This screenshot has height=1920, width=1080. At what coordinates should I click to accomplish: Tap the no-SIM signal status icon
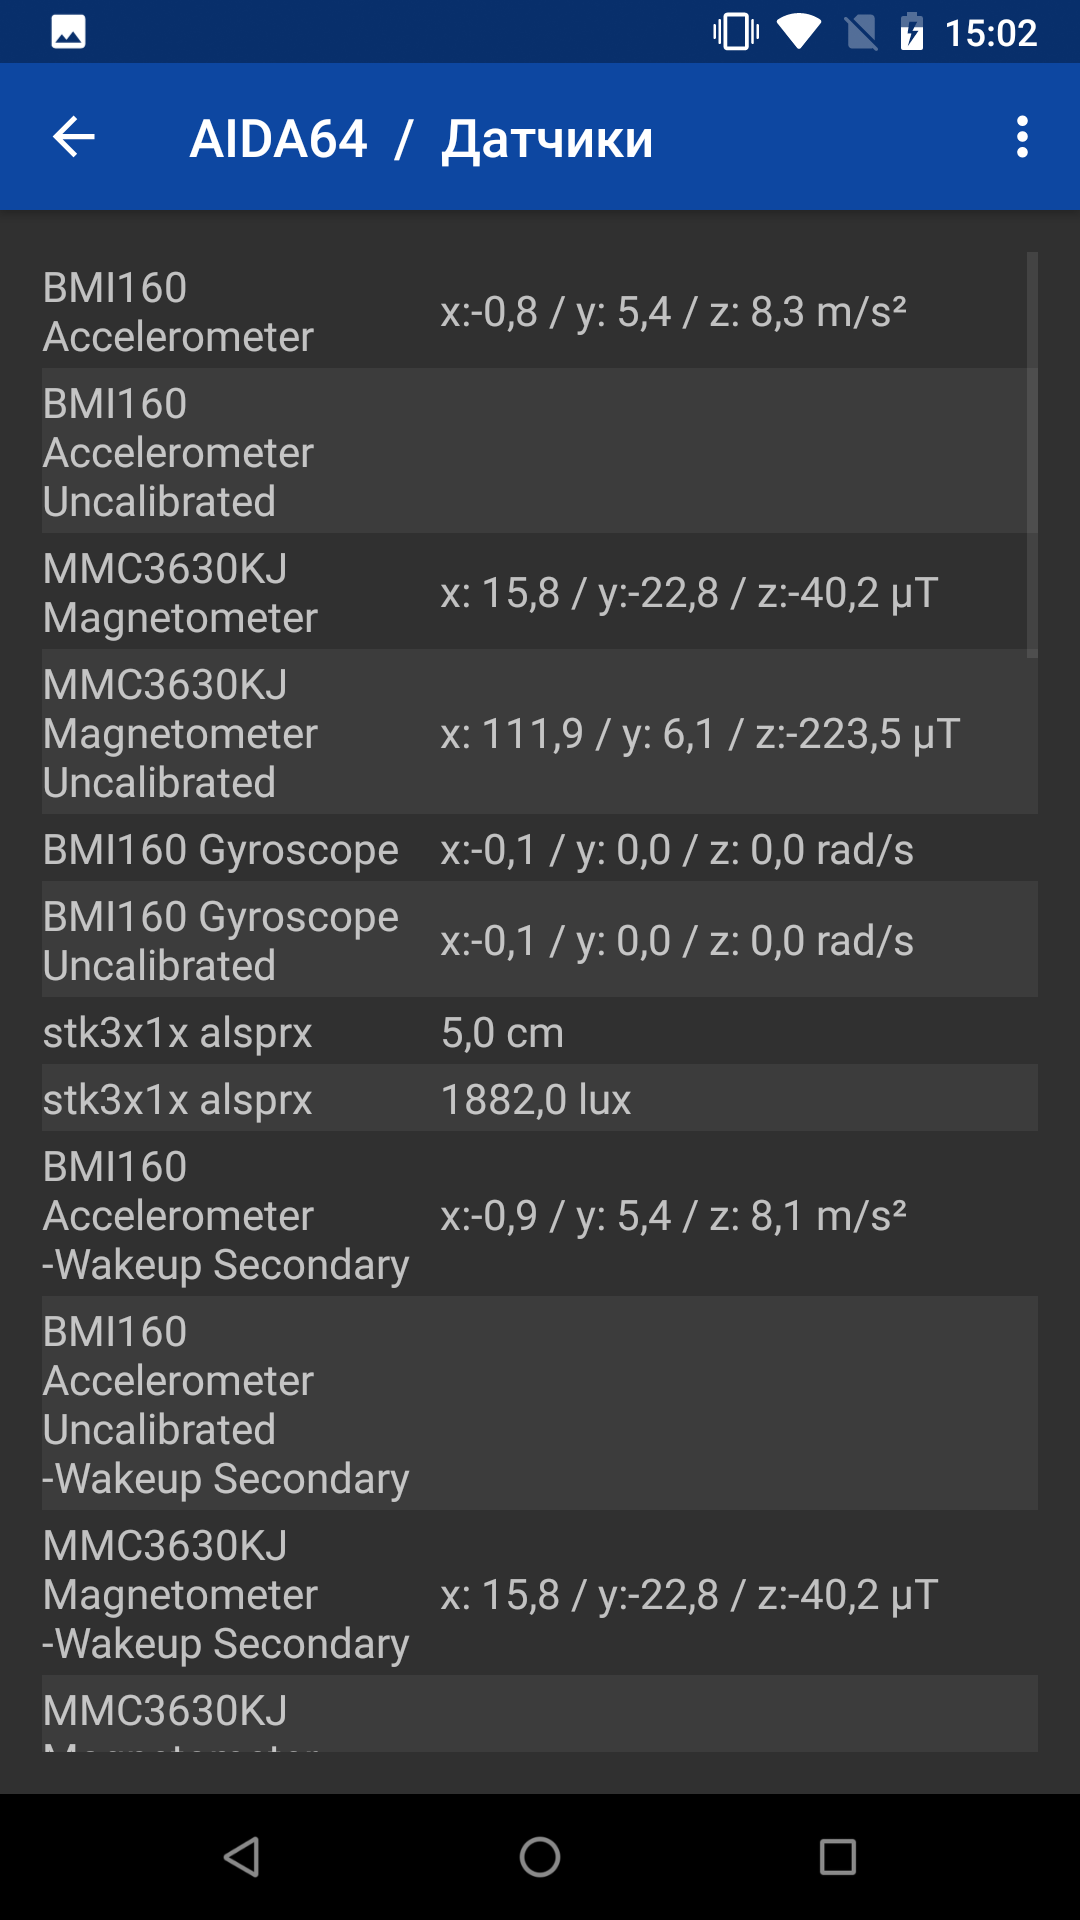pos(861,32)
